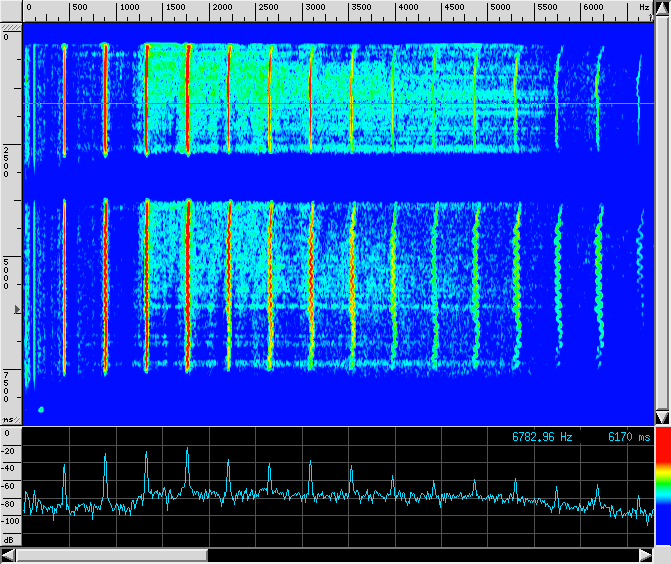Click the ms unit label on time axis

pyautogui.click(x=8, y=419)
